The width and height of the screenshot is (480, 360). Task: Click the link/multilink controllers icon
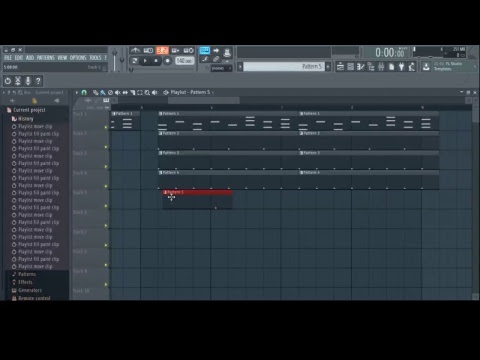coord(216,59)
